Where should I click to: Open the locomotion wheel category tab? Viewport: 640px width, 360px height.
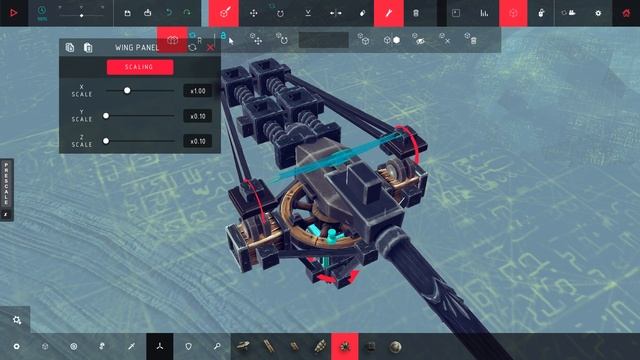(73, 346)
